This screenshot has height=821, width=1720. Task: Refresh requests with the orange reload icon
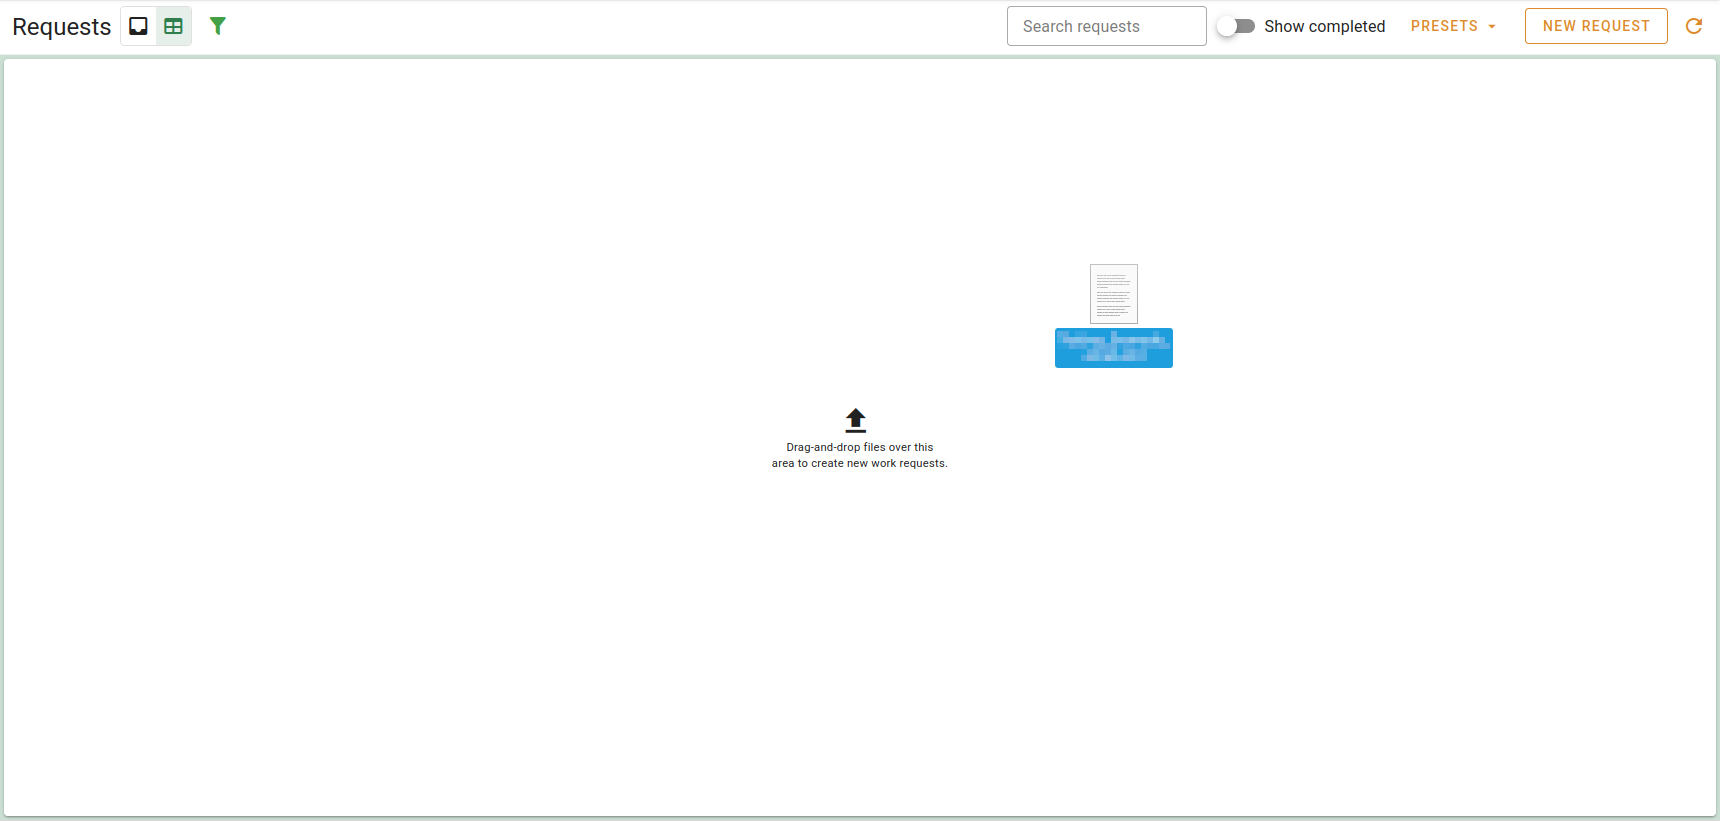click(1694, 26)
